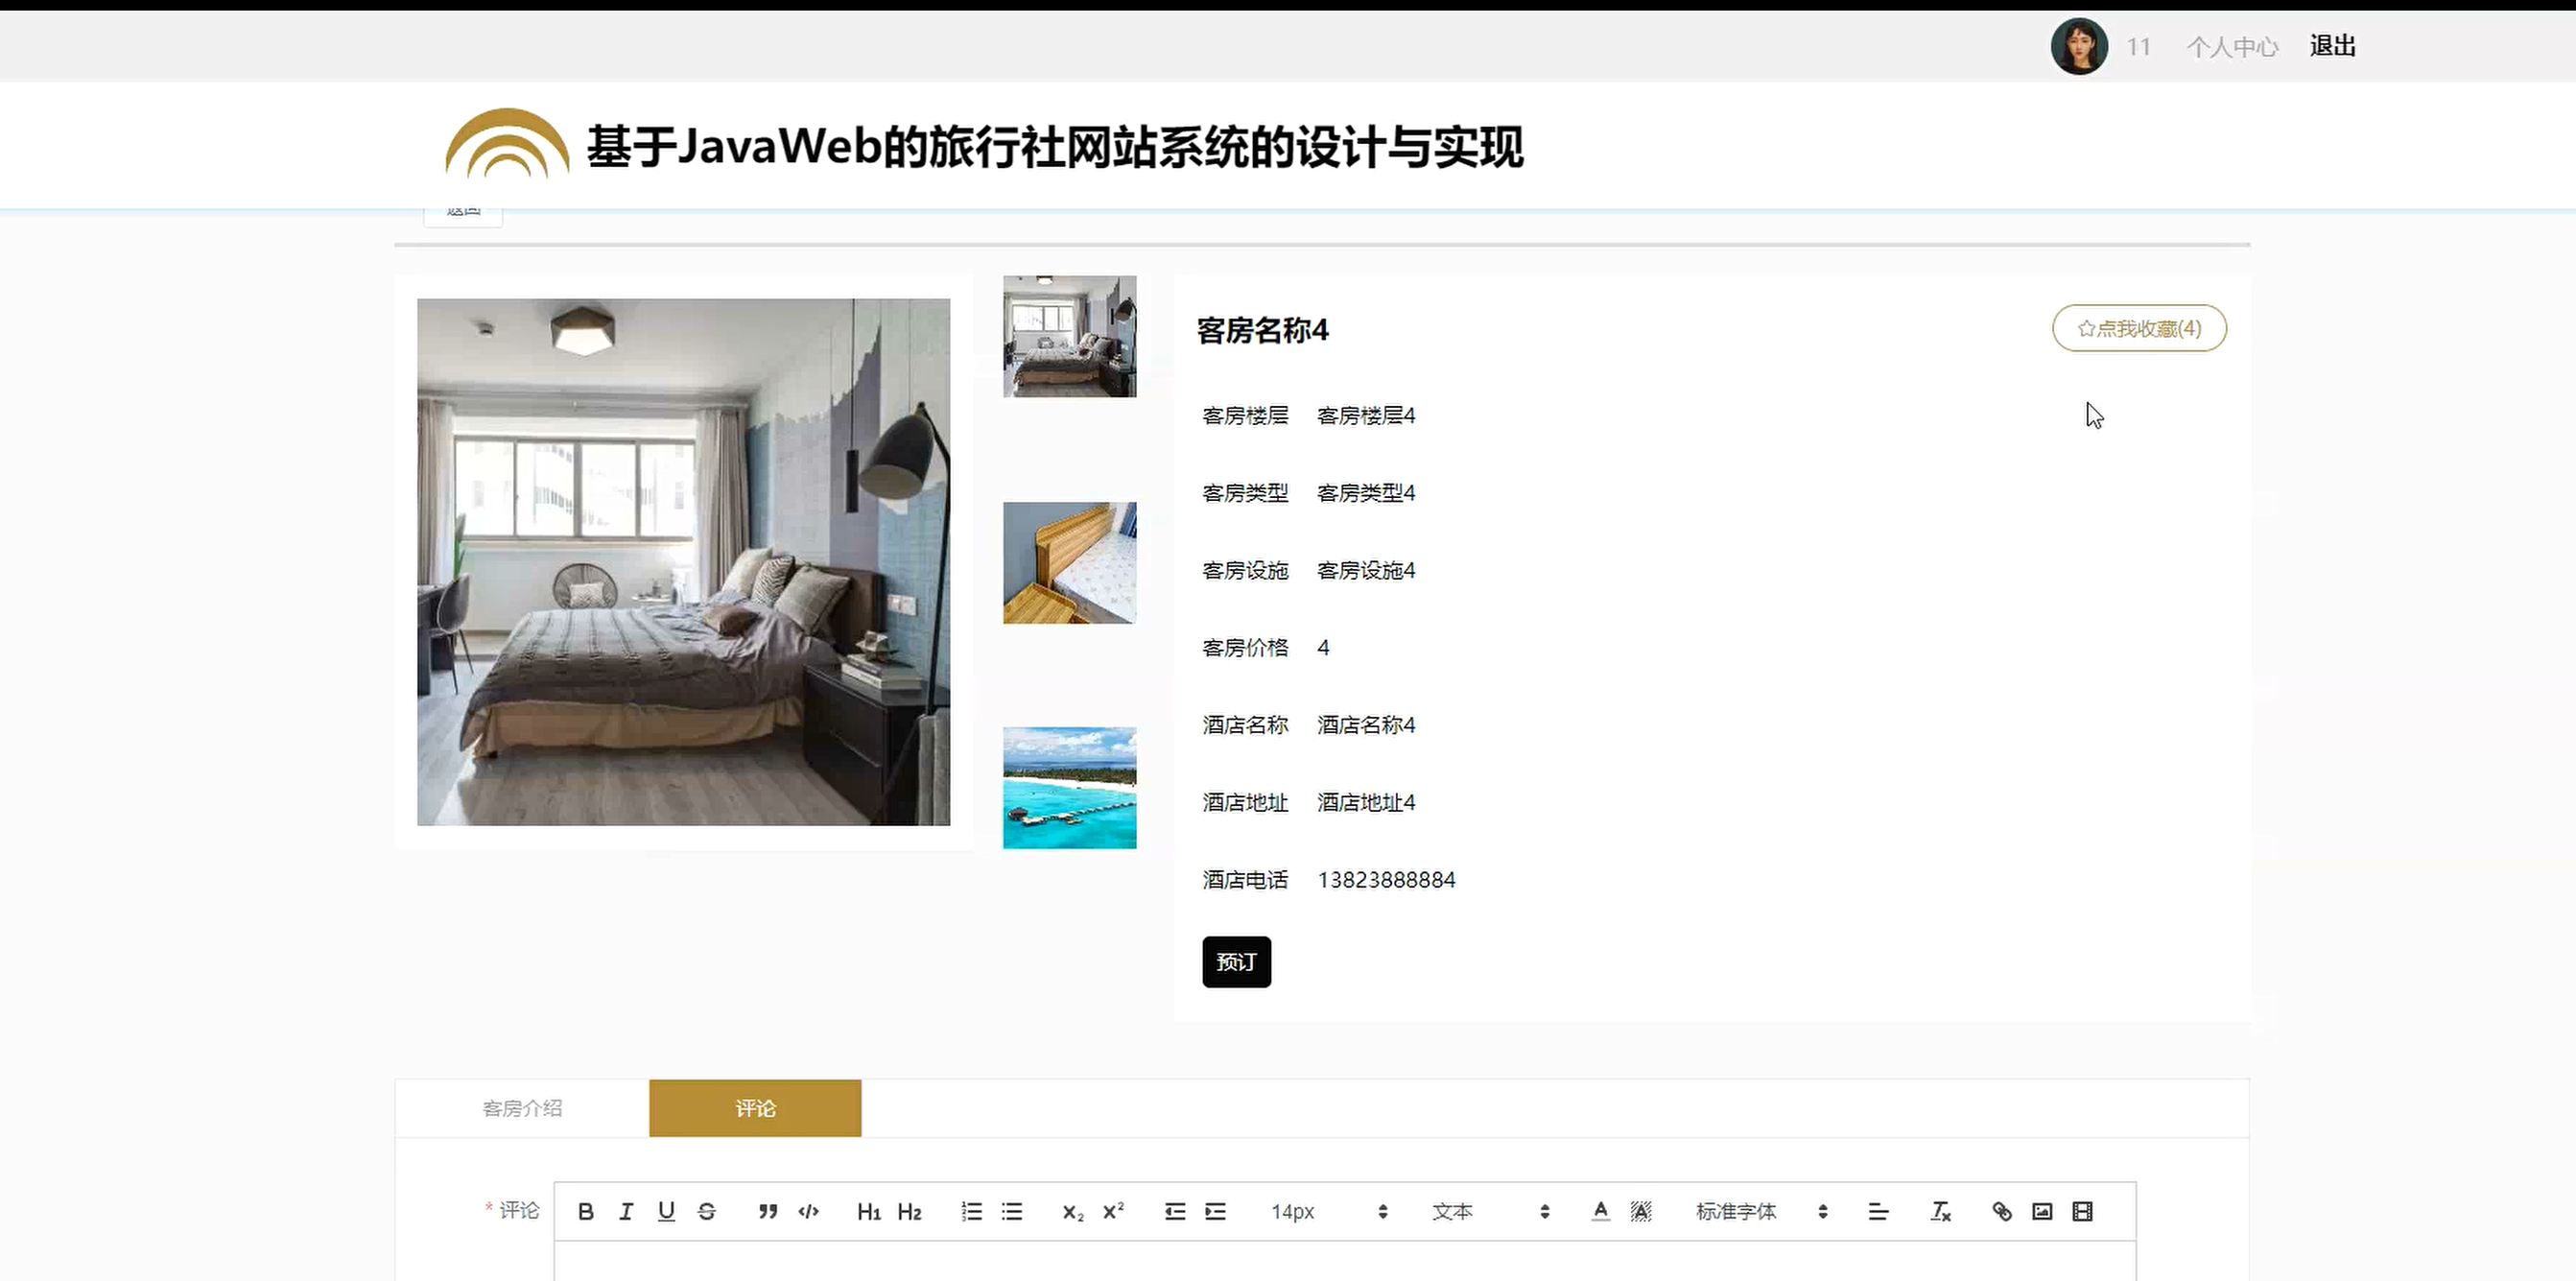The height and width of the screenshot is (1281, 2576).
Task: Click the 预订 booking button
Action: tap(1236, 962)
